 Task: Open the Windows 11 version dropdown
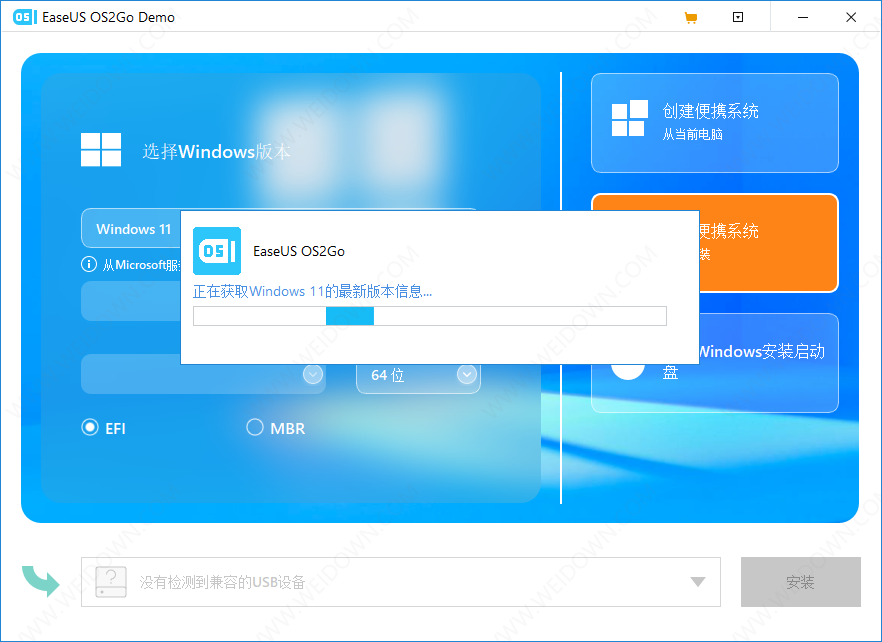pos(131,228)
